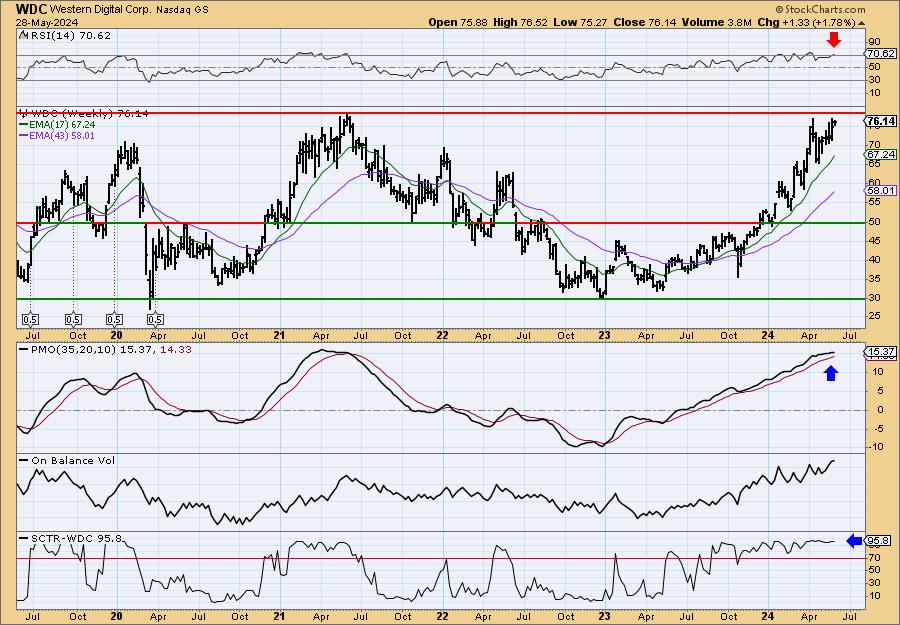Image resolution: width=900 pixels, height=625 pixels.
Task: Click the 58.01 EMA value tag on right axis
Action: pos(880,190)
